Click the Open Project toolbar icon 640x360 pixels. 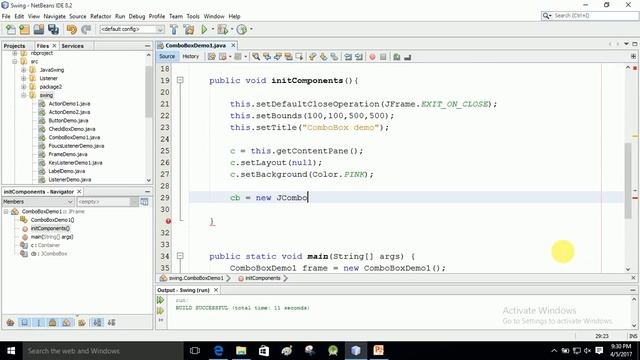pos(39,29)
